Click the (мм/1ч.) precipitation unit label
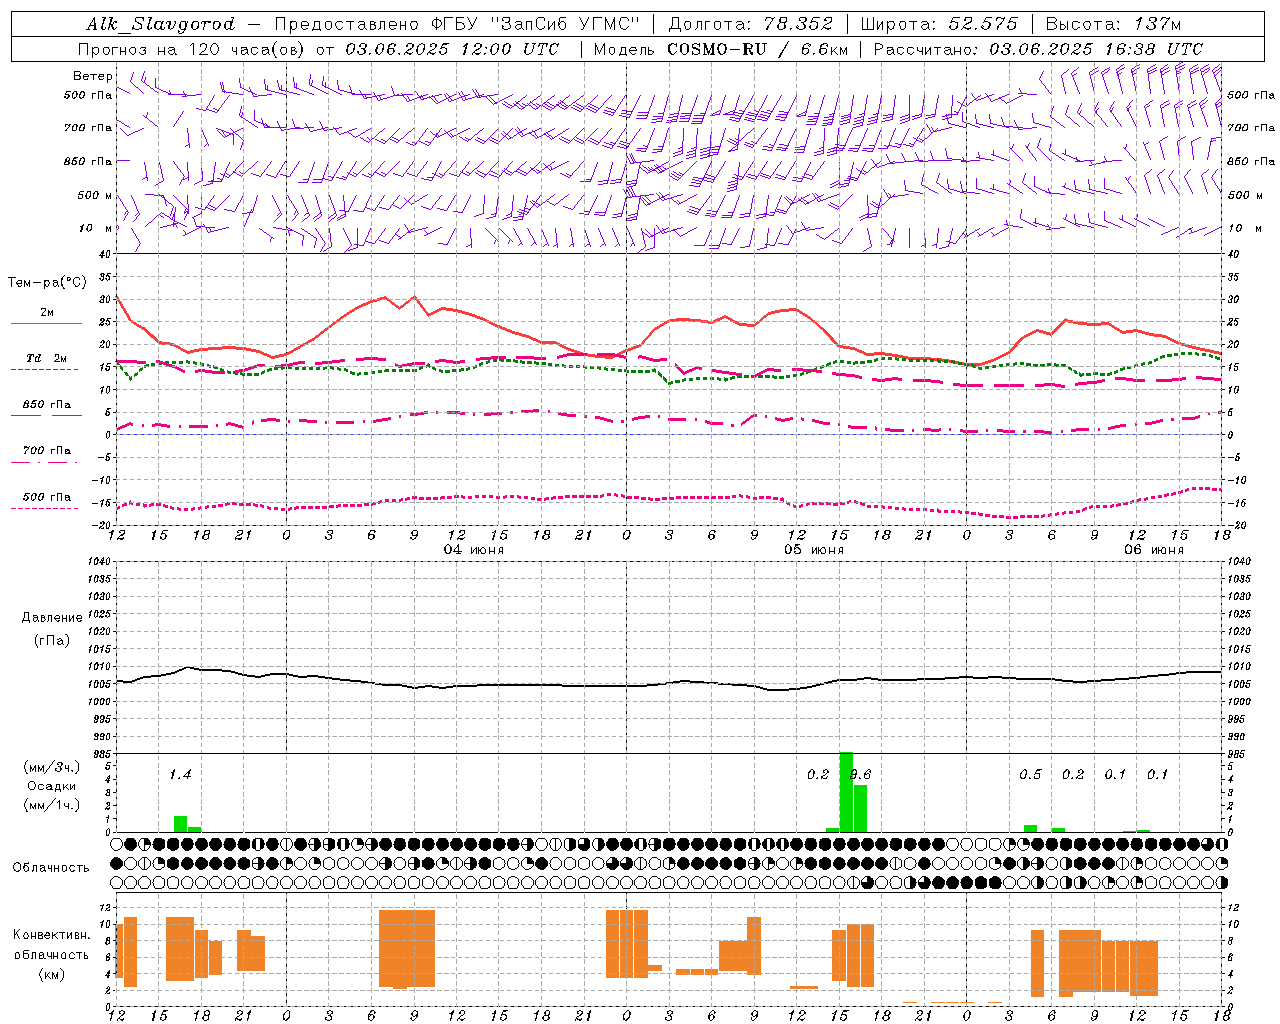Image resolution: width=1280 pixels, height=1024 pixels. pyautogui.click(x=51, y=805)
